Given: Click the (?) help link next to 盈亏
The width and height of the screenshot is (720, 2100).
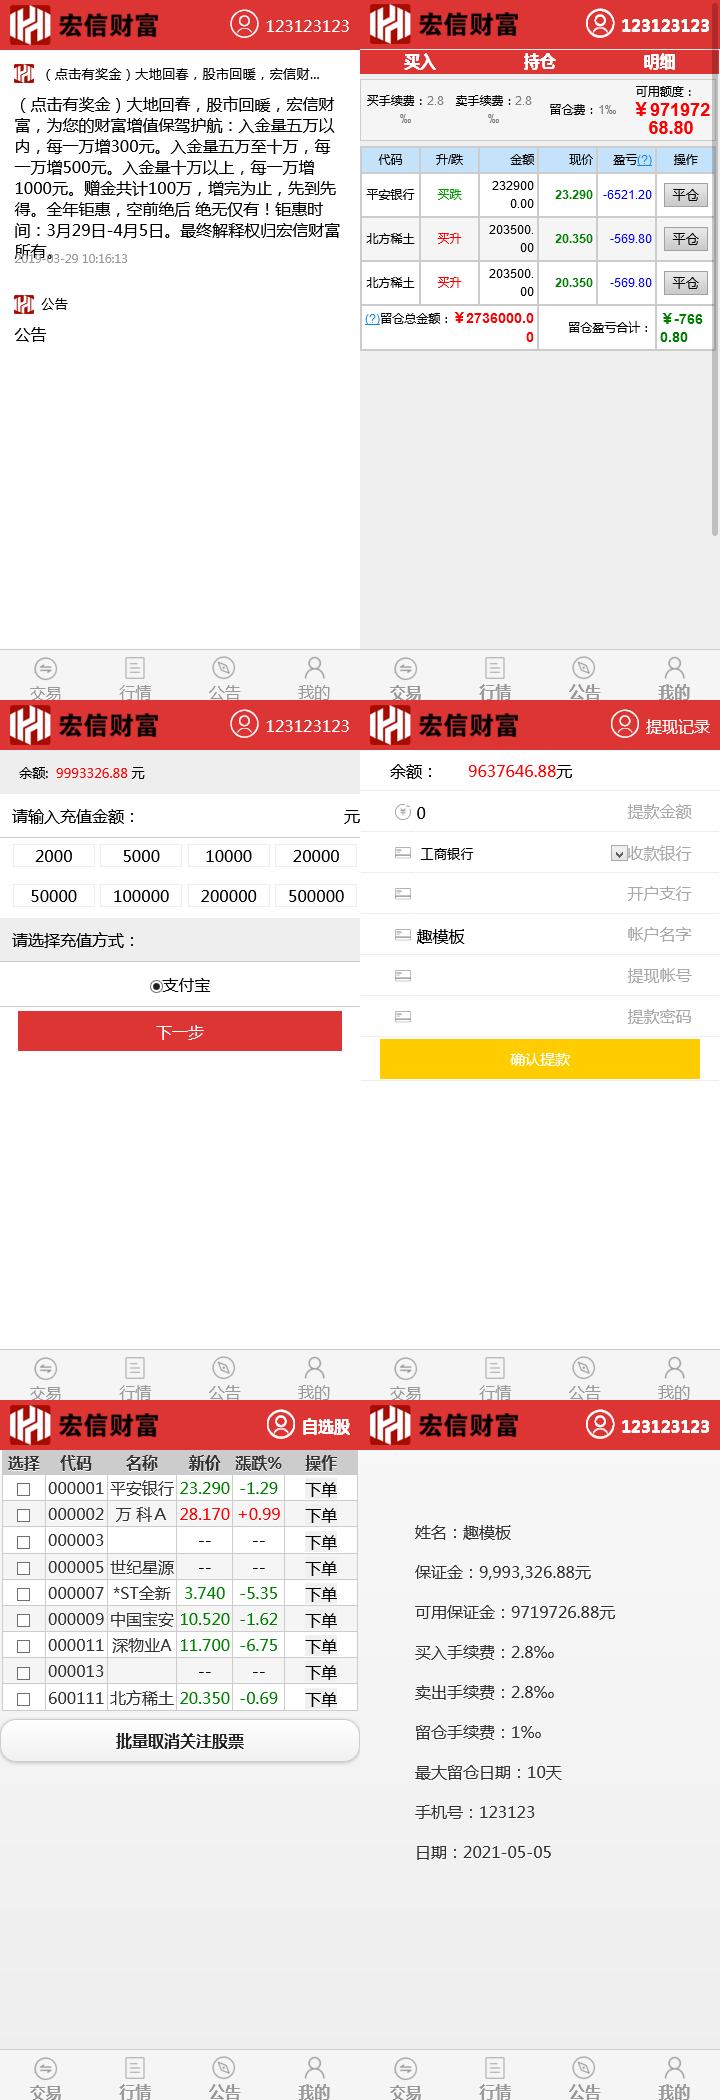Looking at the screenshot, I should point(645,160).
